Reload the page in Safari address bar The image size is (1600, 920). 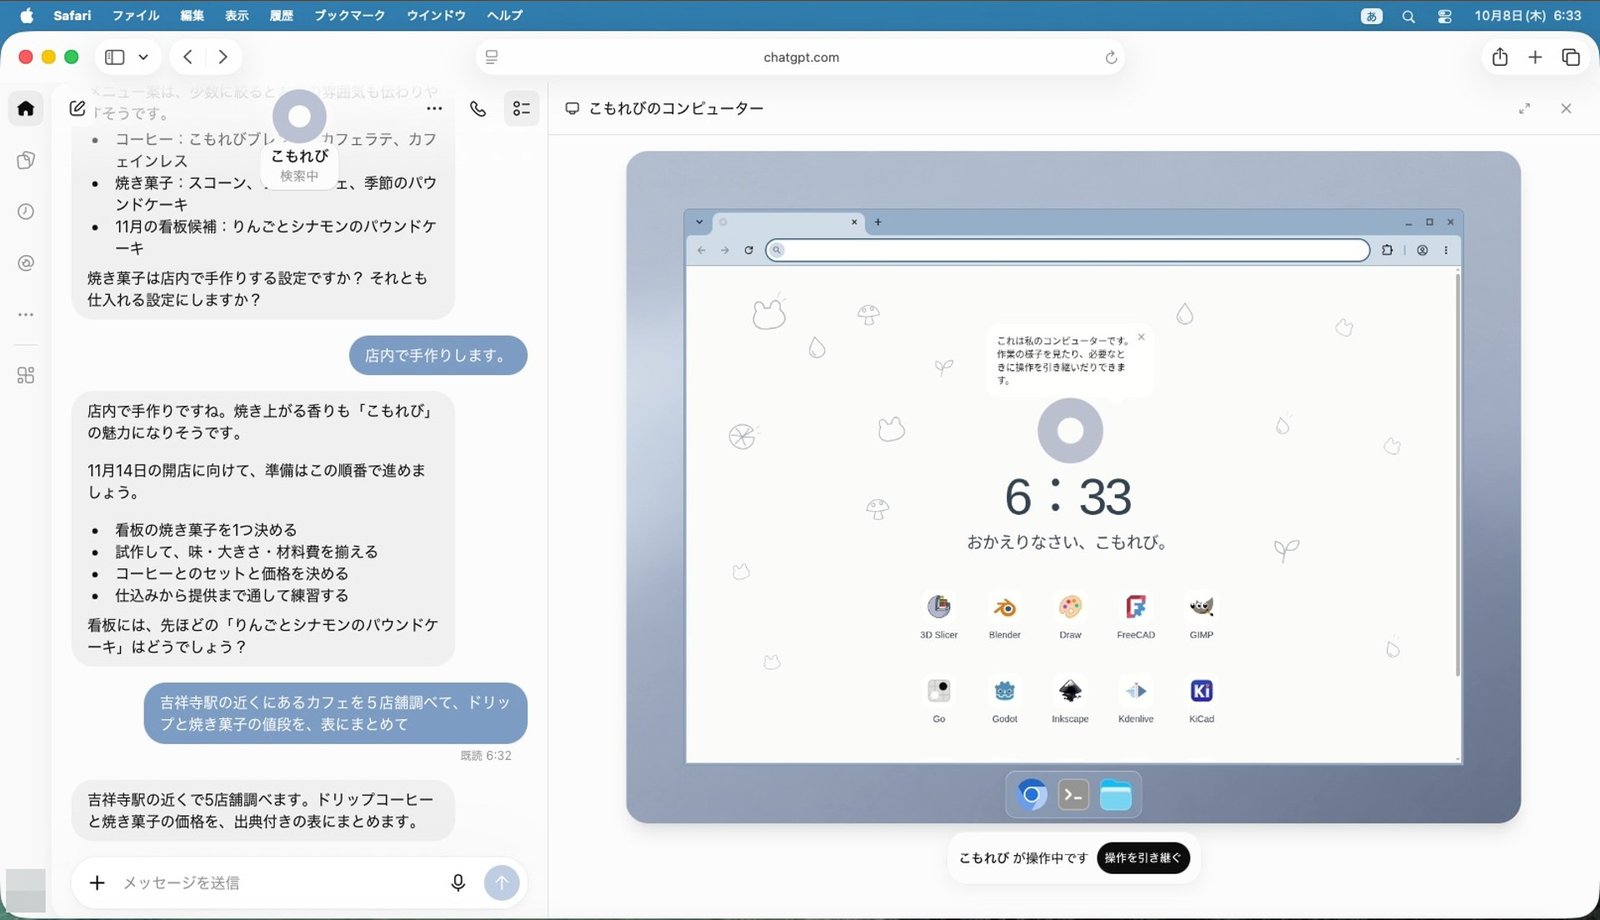click(1111, 57)
